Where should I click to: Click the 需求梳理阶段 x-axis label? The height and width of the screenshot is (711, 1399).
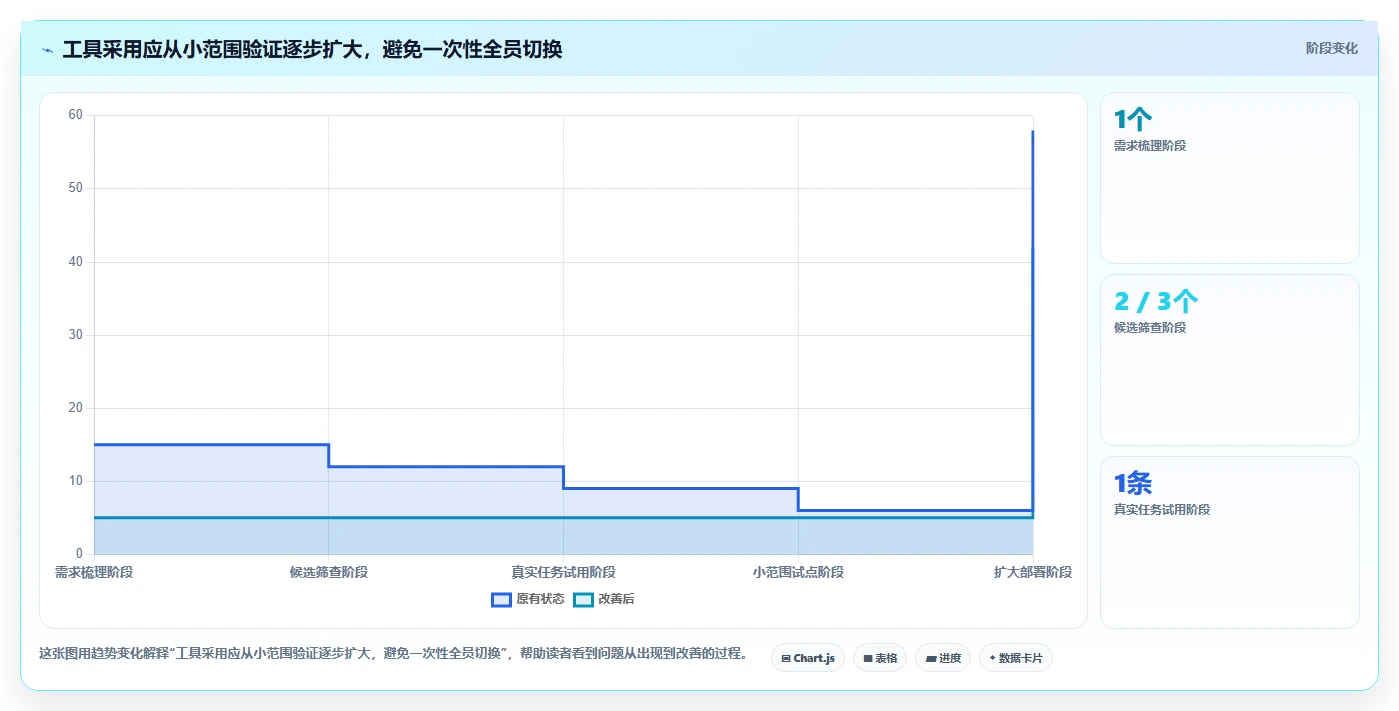(x=94, y=572)
